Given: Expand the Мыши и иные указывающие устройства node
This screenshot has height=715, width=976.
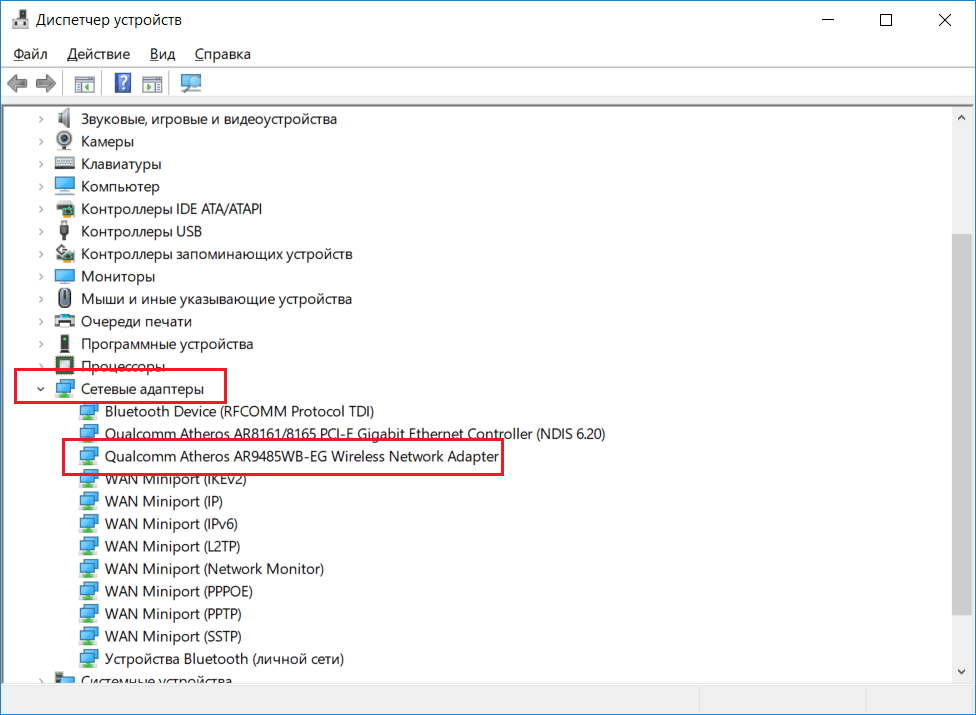Looking at the screenshot, I should (40, 299).
